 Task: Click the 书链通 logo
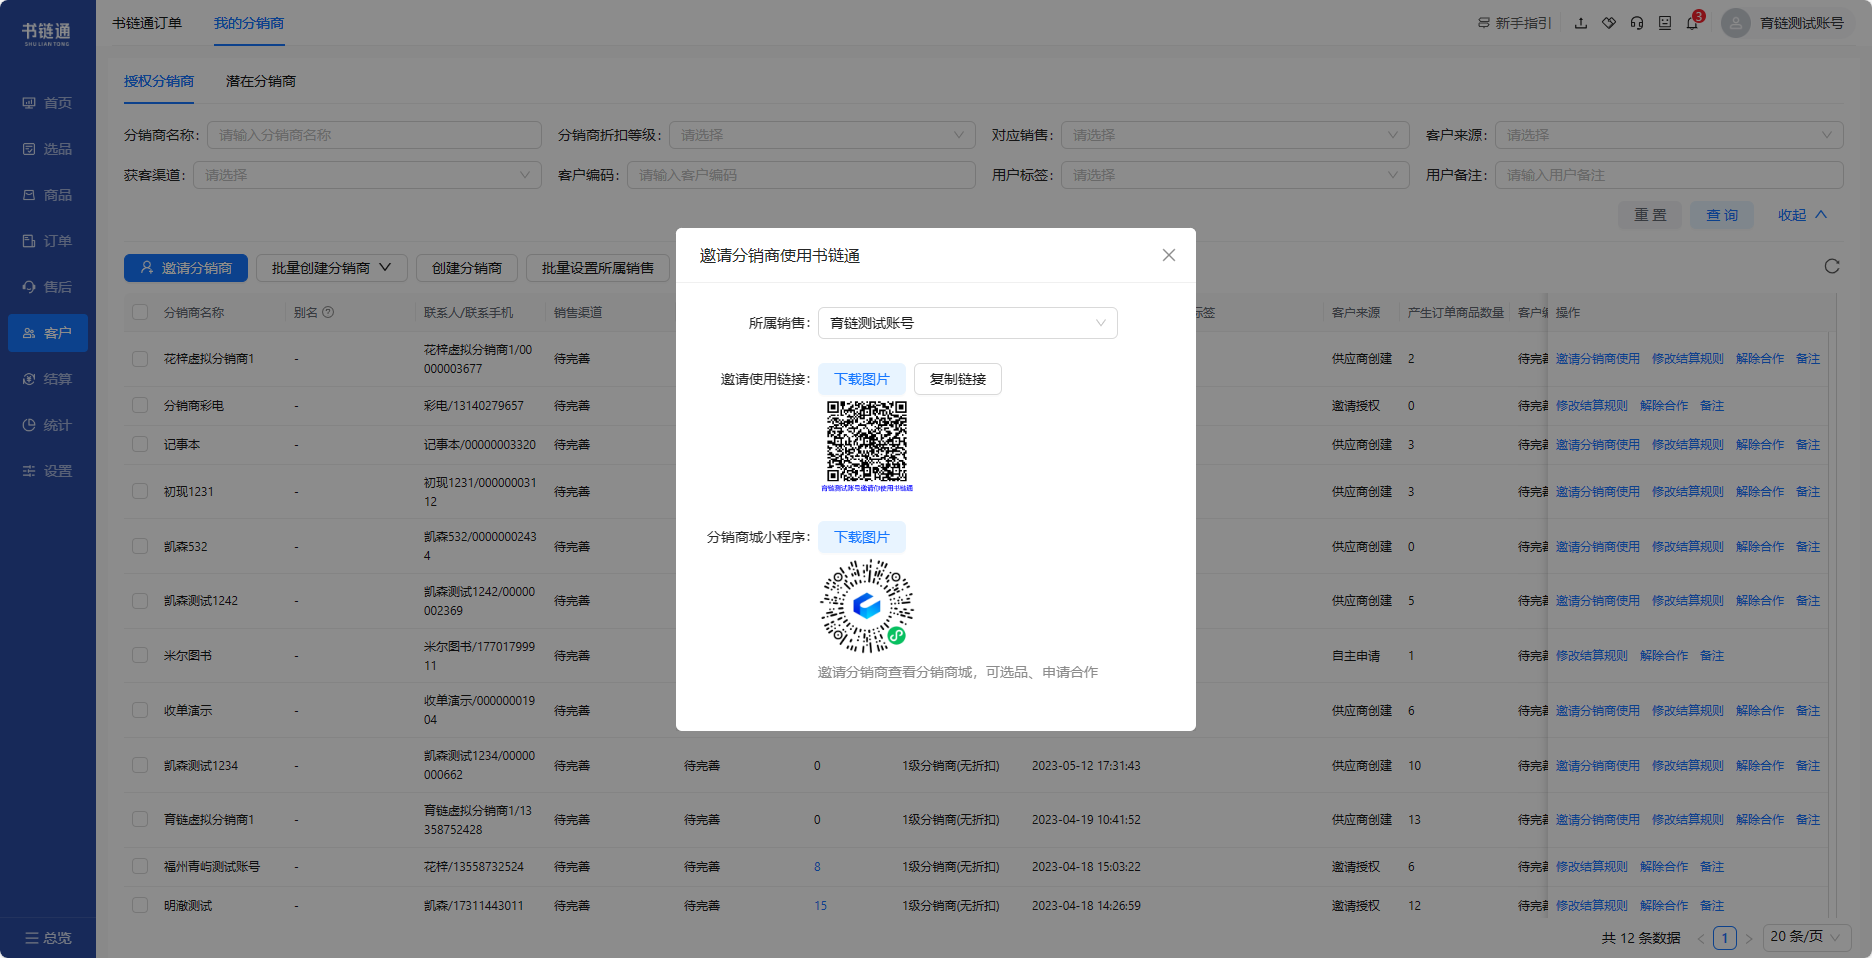pos(47,33)
